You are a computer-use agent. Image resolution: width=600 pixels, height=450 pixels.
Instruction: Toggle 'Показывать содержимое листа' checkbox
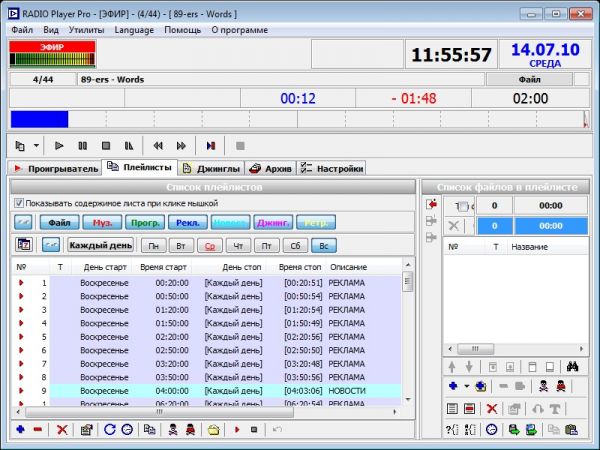tap(20, 203)
